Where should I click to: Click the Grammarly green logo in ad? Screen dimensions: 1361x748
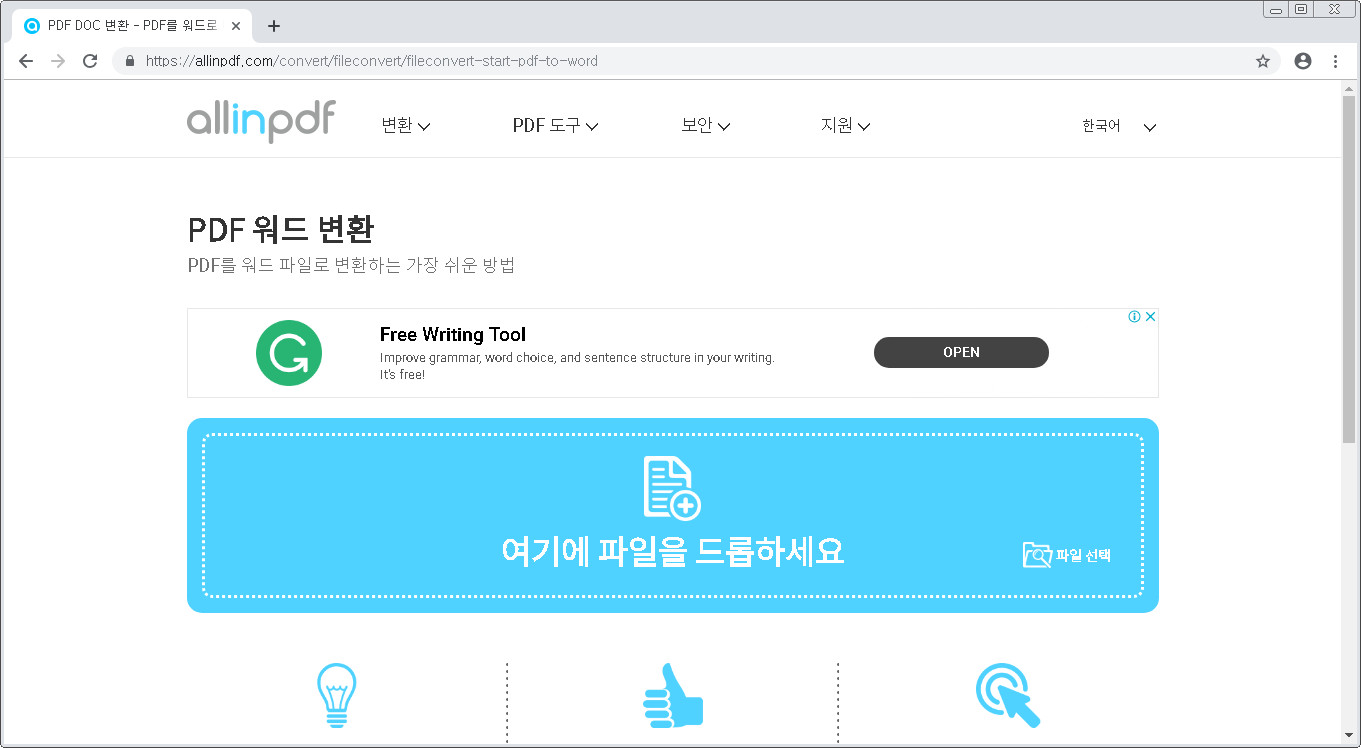pos(289,352)
